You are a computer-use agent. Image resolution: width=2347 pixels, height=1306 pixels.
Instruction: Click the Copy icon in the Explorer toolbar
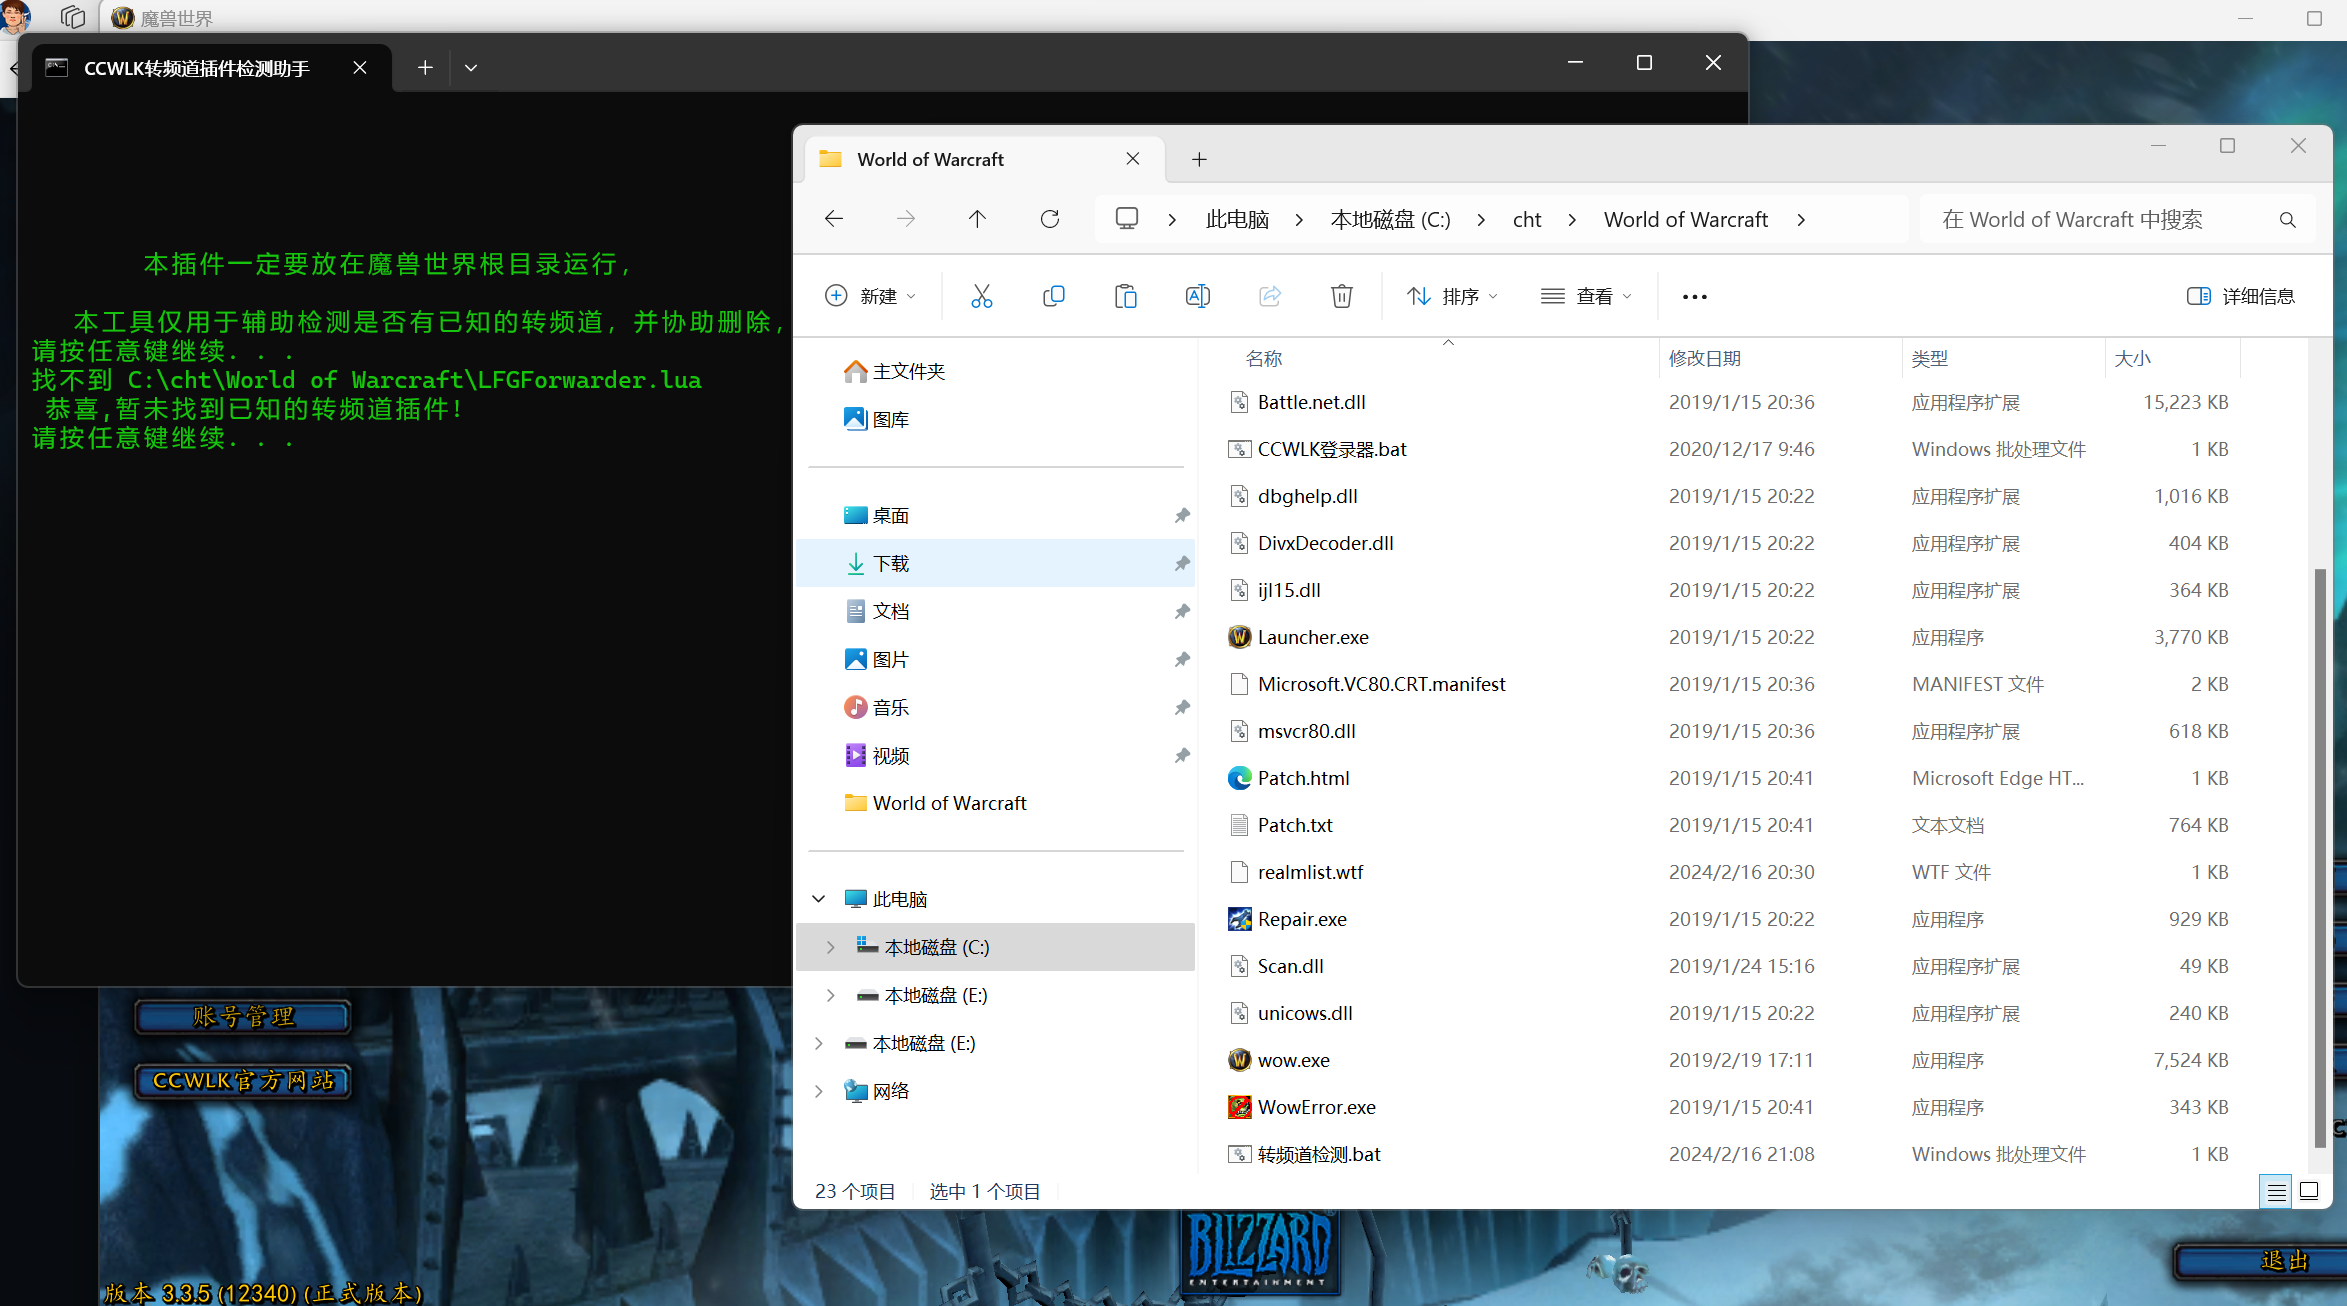click(x=1053, y=296)
